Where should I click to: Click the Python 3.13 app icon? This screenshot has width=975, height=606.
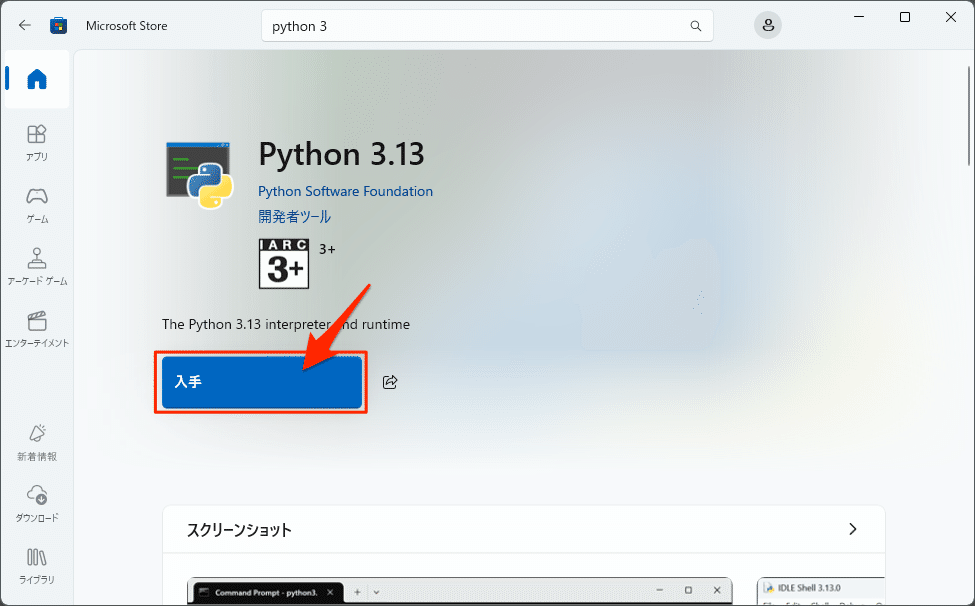[200, 175]
